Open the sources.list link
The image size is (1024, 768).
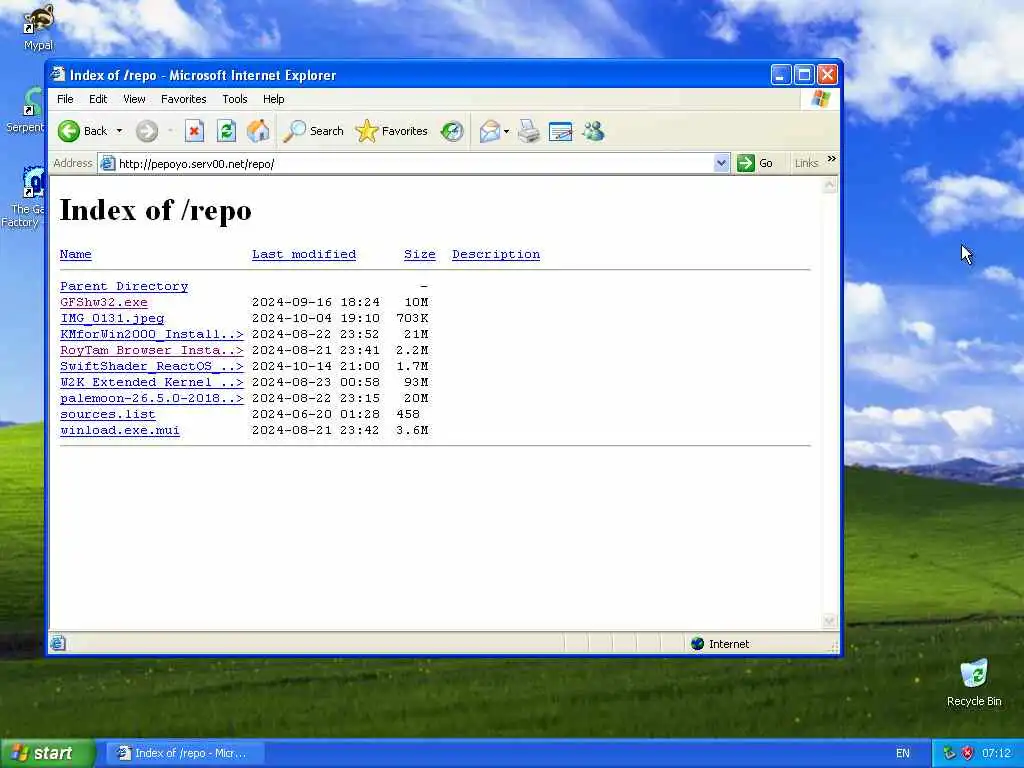(x=108, y=414)
